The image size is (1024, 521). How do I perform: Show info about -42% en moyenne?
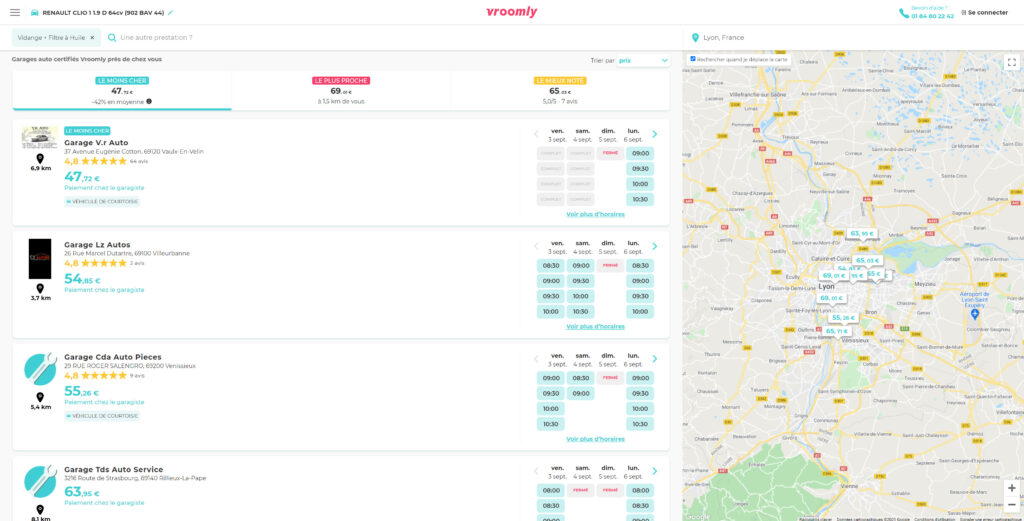click(x=149, y=101)
